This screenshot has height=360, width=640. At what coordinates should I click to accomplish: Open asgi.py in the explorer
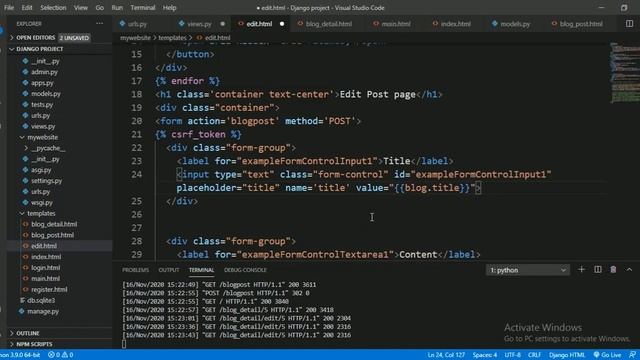[x=41, y=170]
